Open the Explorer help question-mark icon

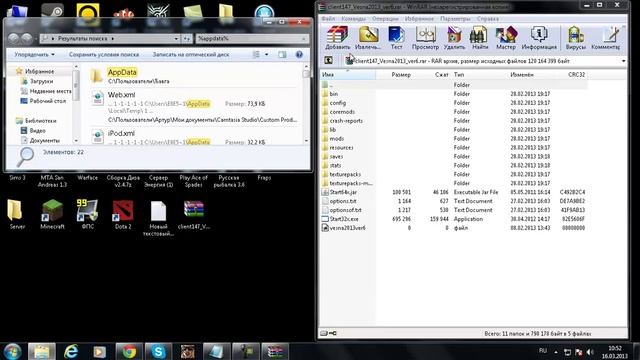pos(299,54)
